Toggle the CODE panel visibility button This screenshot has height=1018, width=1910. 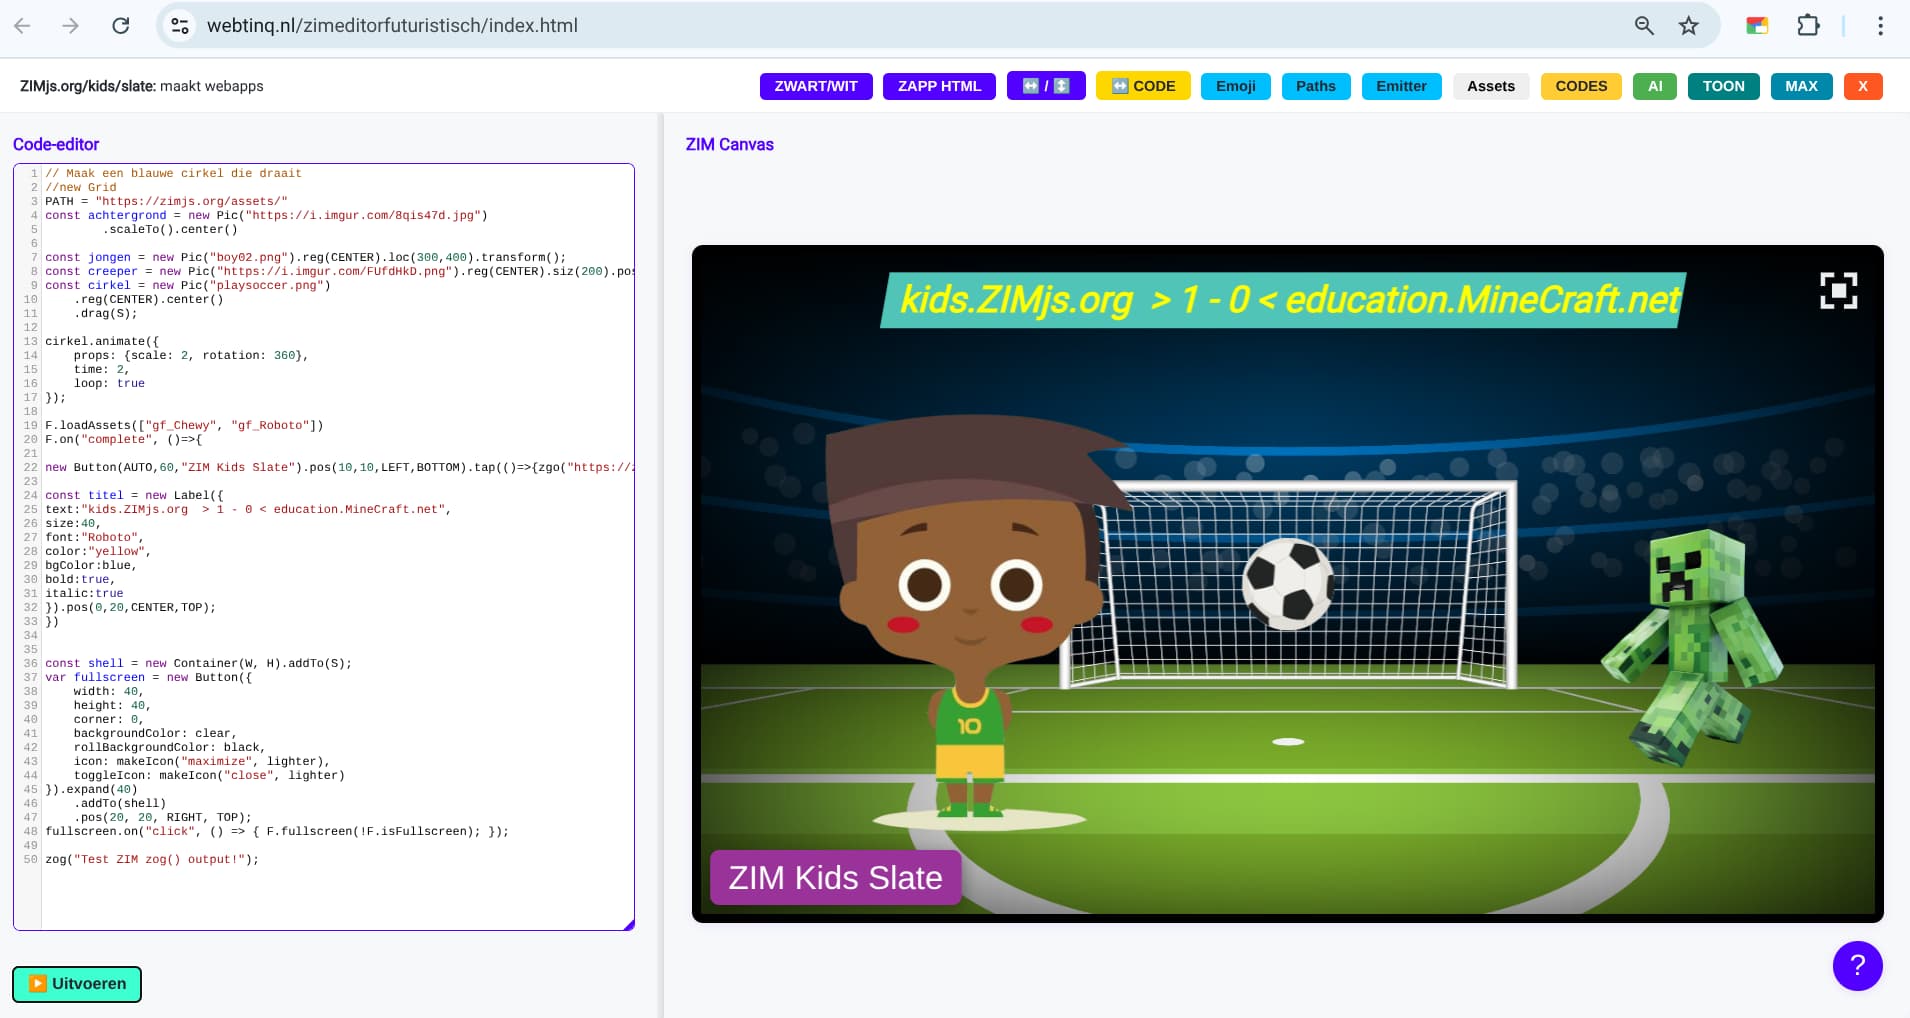tap(1142, 86)
